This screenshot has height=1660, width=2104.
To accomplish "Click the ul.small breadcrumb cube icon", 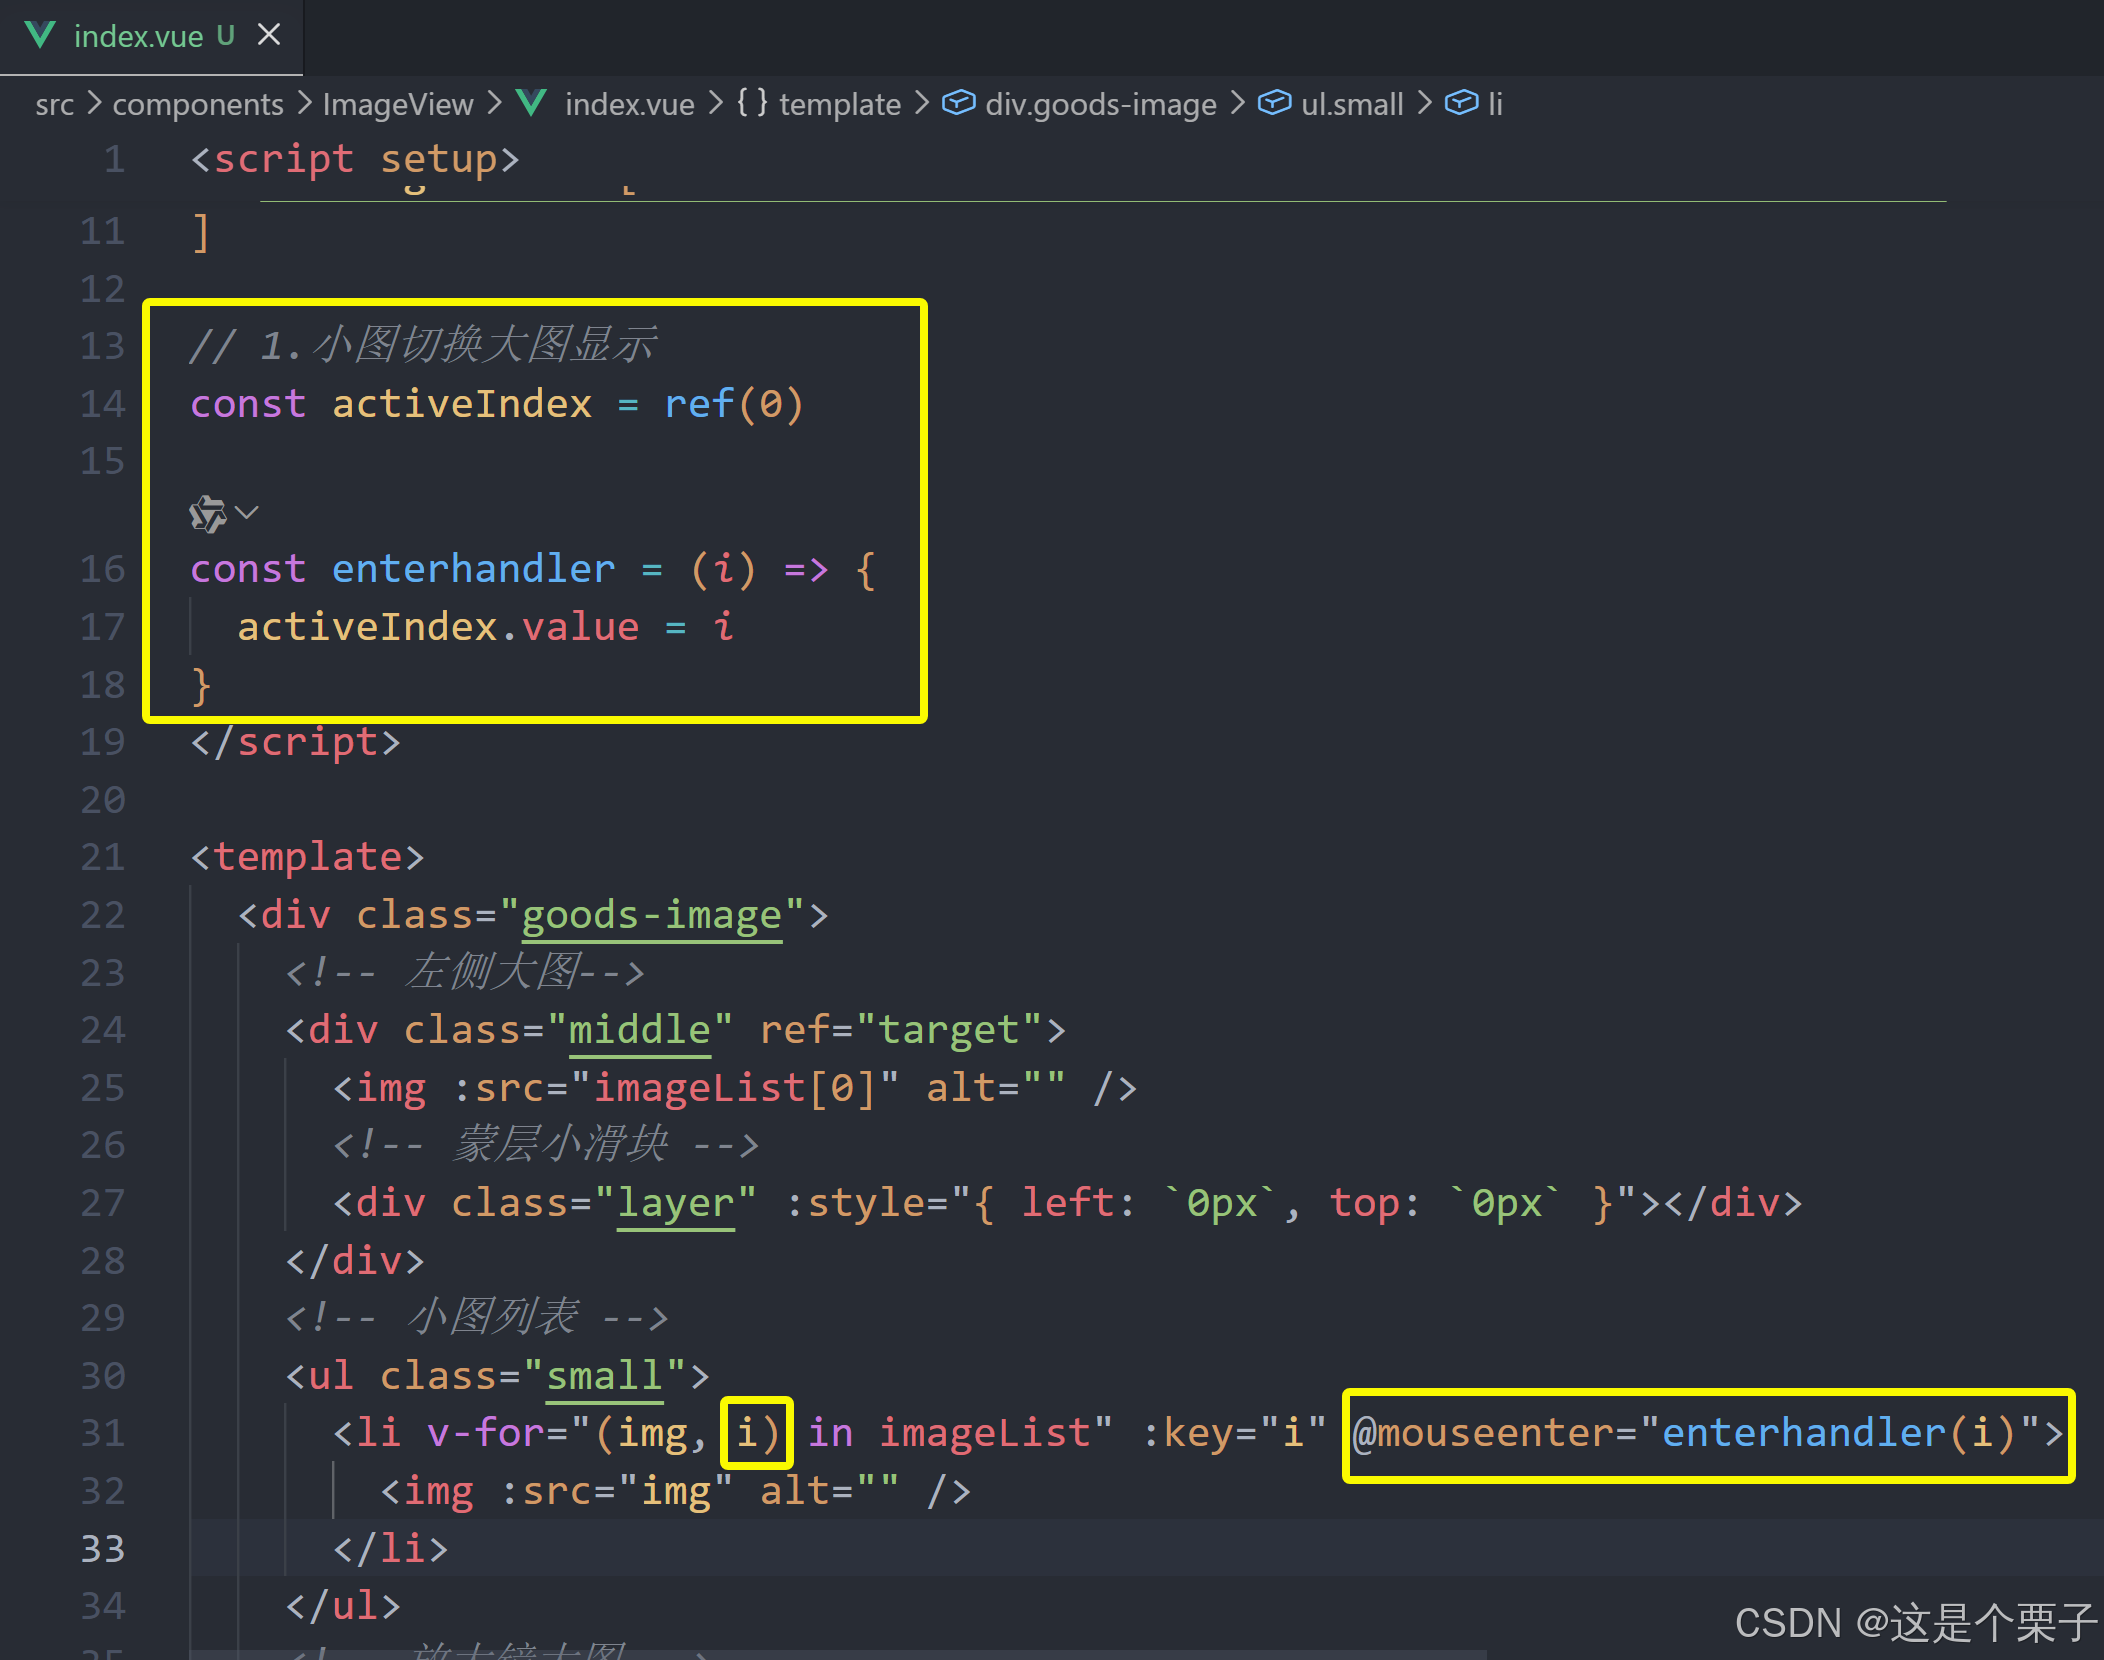I will 1273,103.
